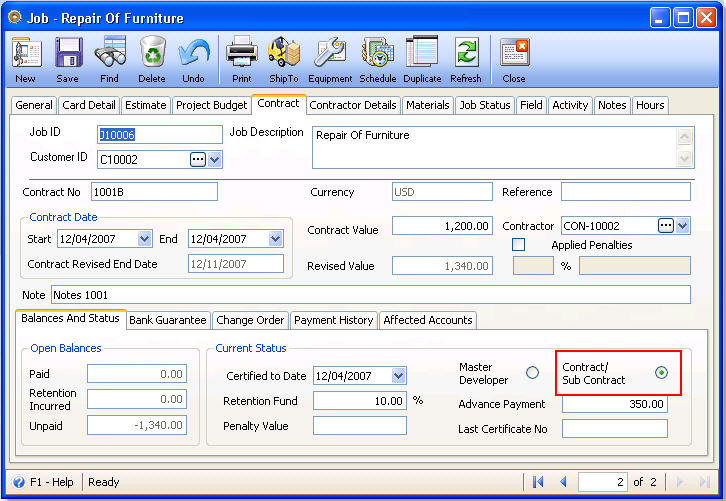726x501 pixels.
Task: Save the job record
Action: [x=68, y=53]
